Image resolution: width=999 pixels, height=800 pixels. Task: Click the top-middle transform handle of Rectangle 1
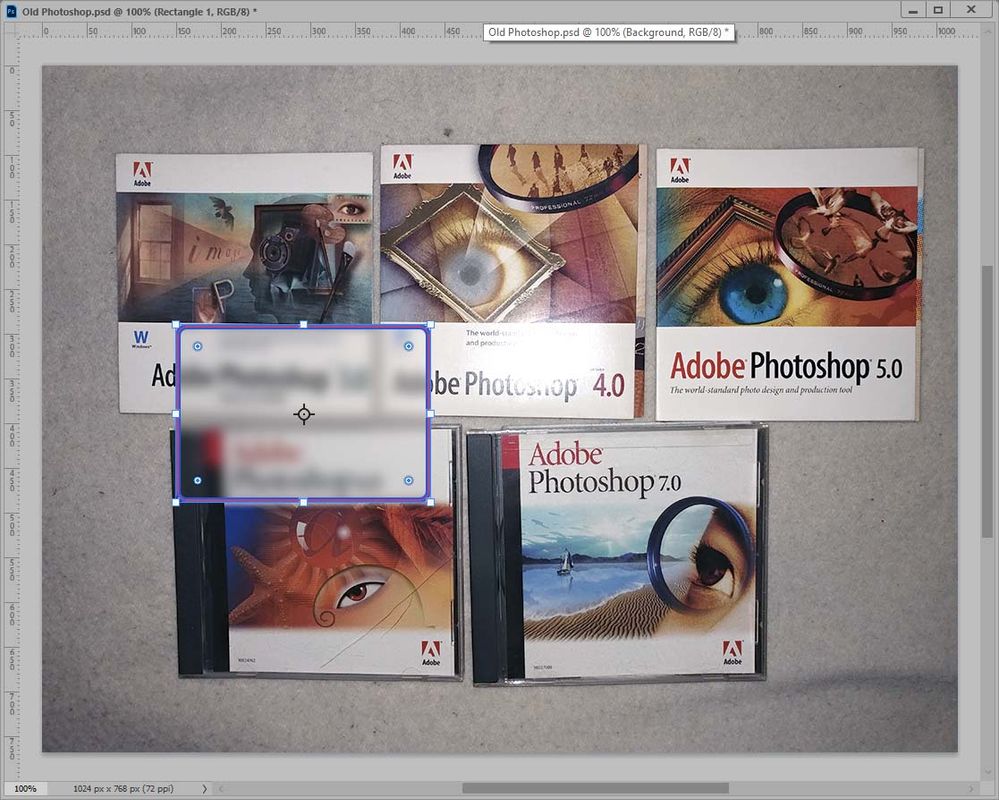pos(303,325)
